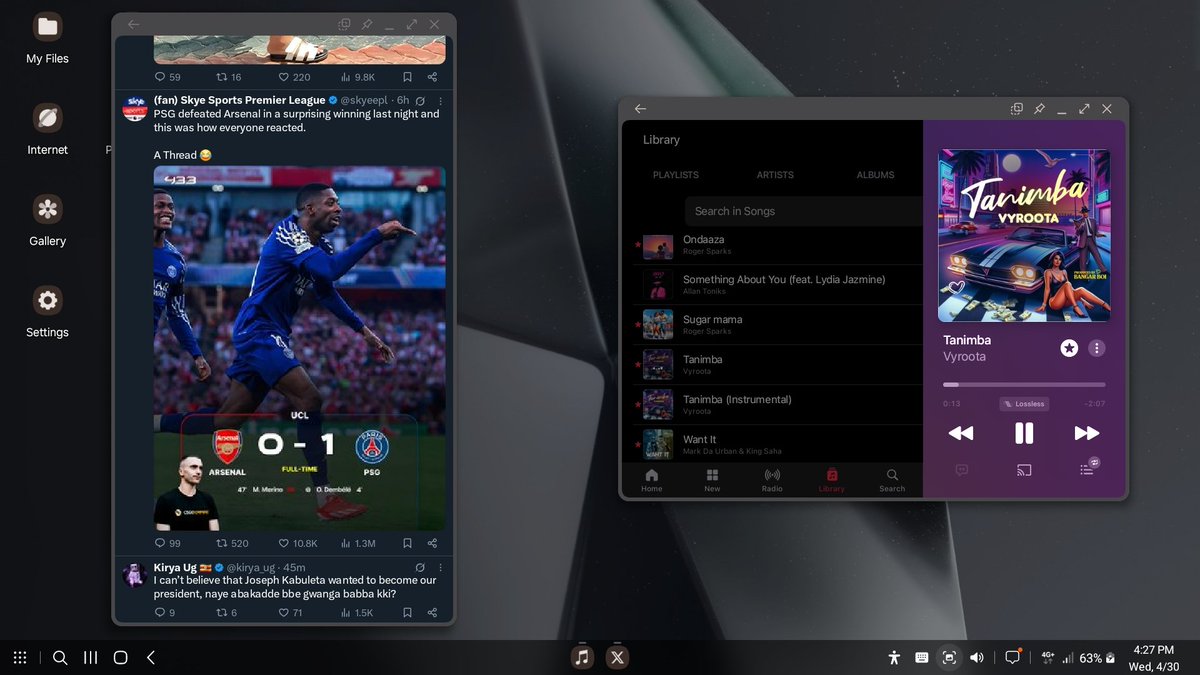Viewport: 1200px width, 675px height.
Task: Cast audio to another device
Action: tap(1024, 470)
